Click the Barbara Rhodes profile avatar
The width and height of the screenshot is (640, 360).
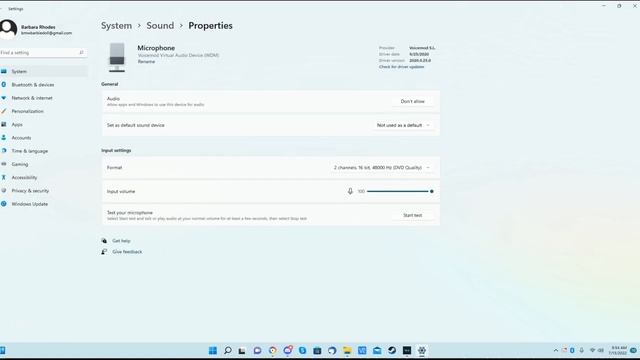[x=8, y=29]
